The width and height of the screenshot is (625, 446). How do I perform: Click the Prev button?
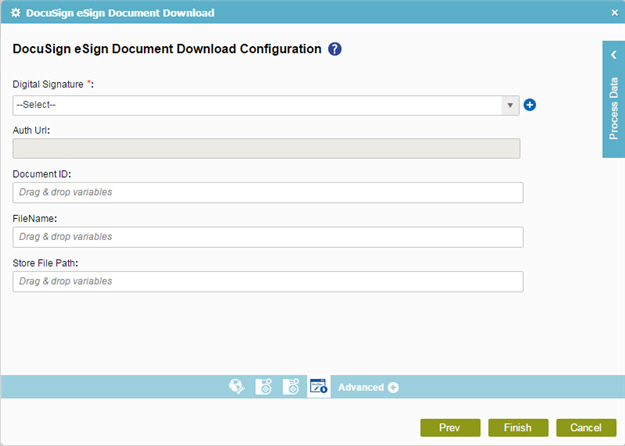point(450,428)
